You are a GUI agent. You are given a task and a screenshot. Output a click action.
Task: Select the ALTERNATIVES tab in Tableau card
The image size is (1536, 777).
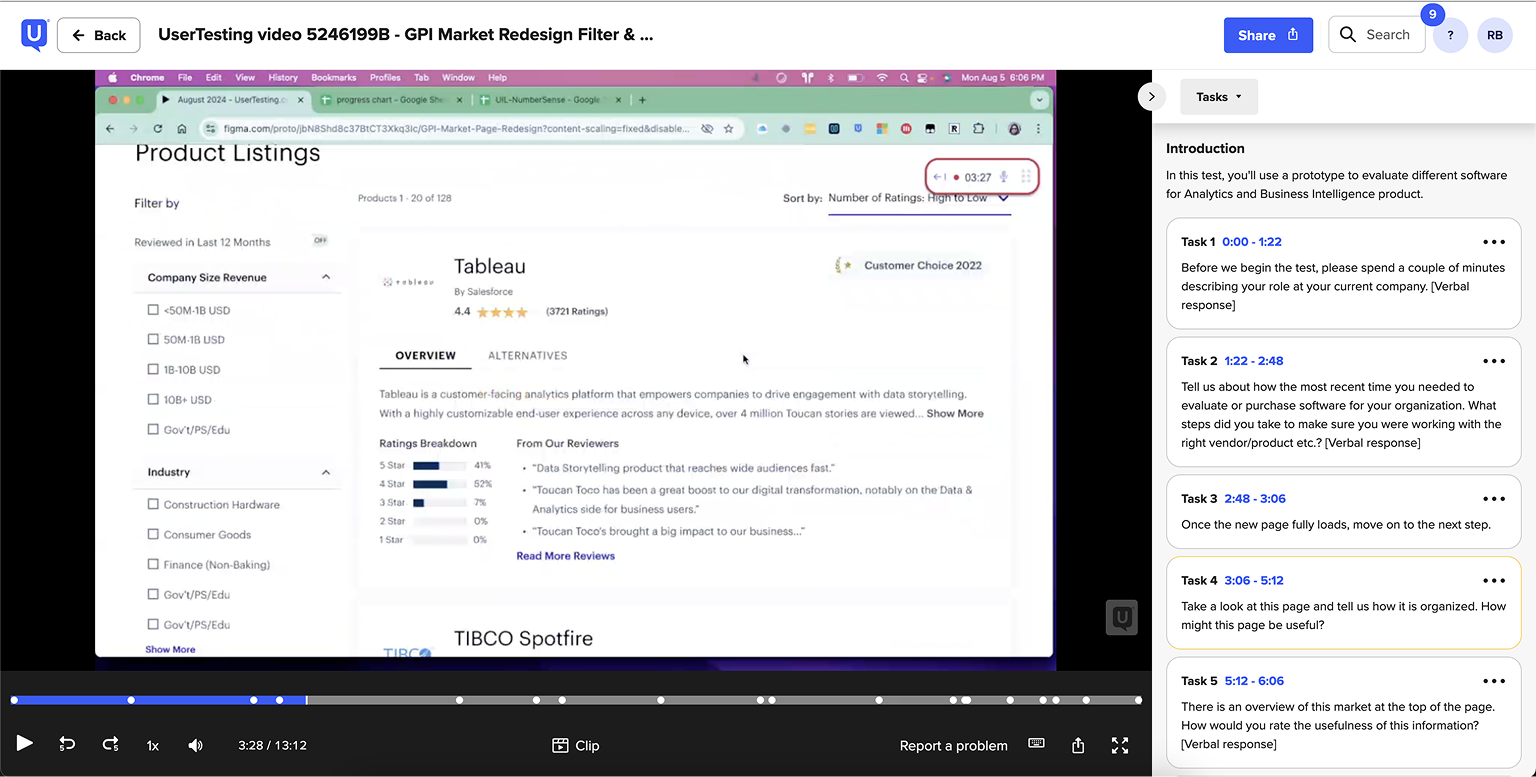pyautogui.click(x=527, y=356)
